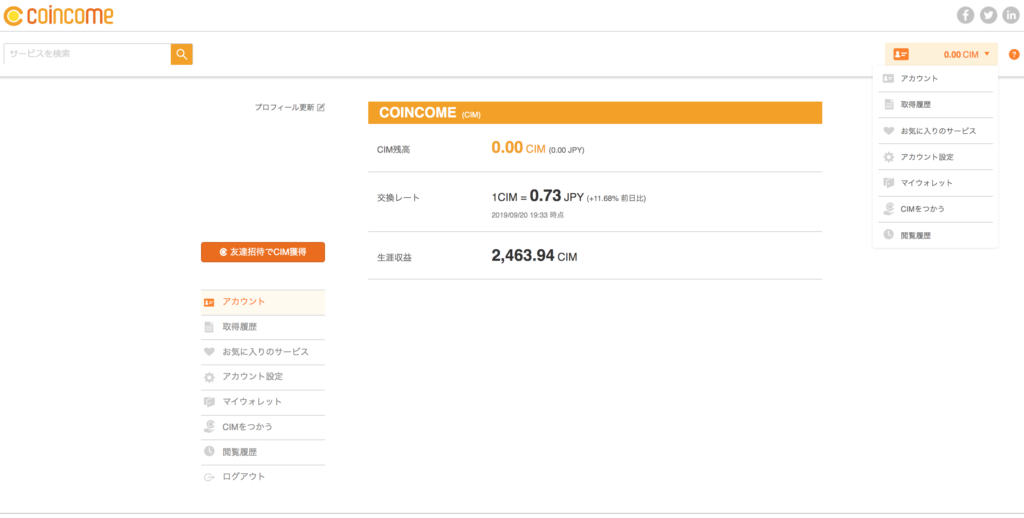Image resolution: width=1024 pixels, height=518 pixels.
Task: Expand the 0.00 CIM dropdown arrow
Action: pyautogui.click(x=987, y=54)
